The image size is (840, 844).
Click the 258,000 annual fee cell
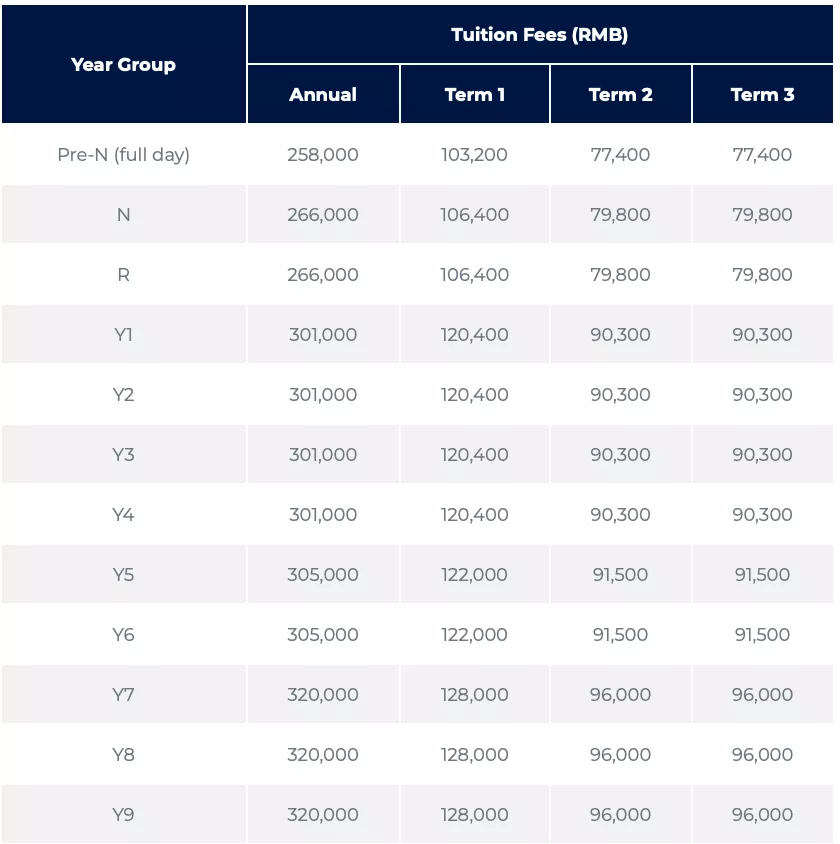coord(323,155)
